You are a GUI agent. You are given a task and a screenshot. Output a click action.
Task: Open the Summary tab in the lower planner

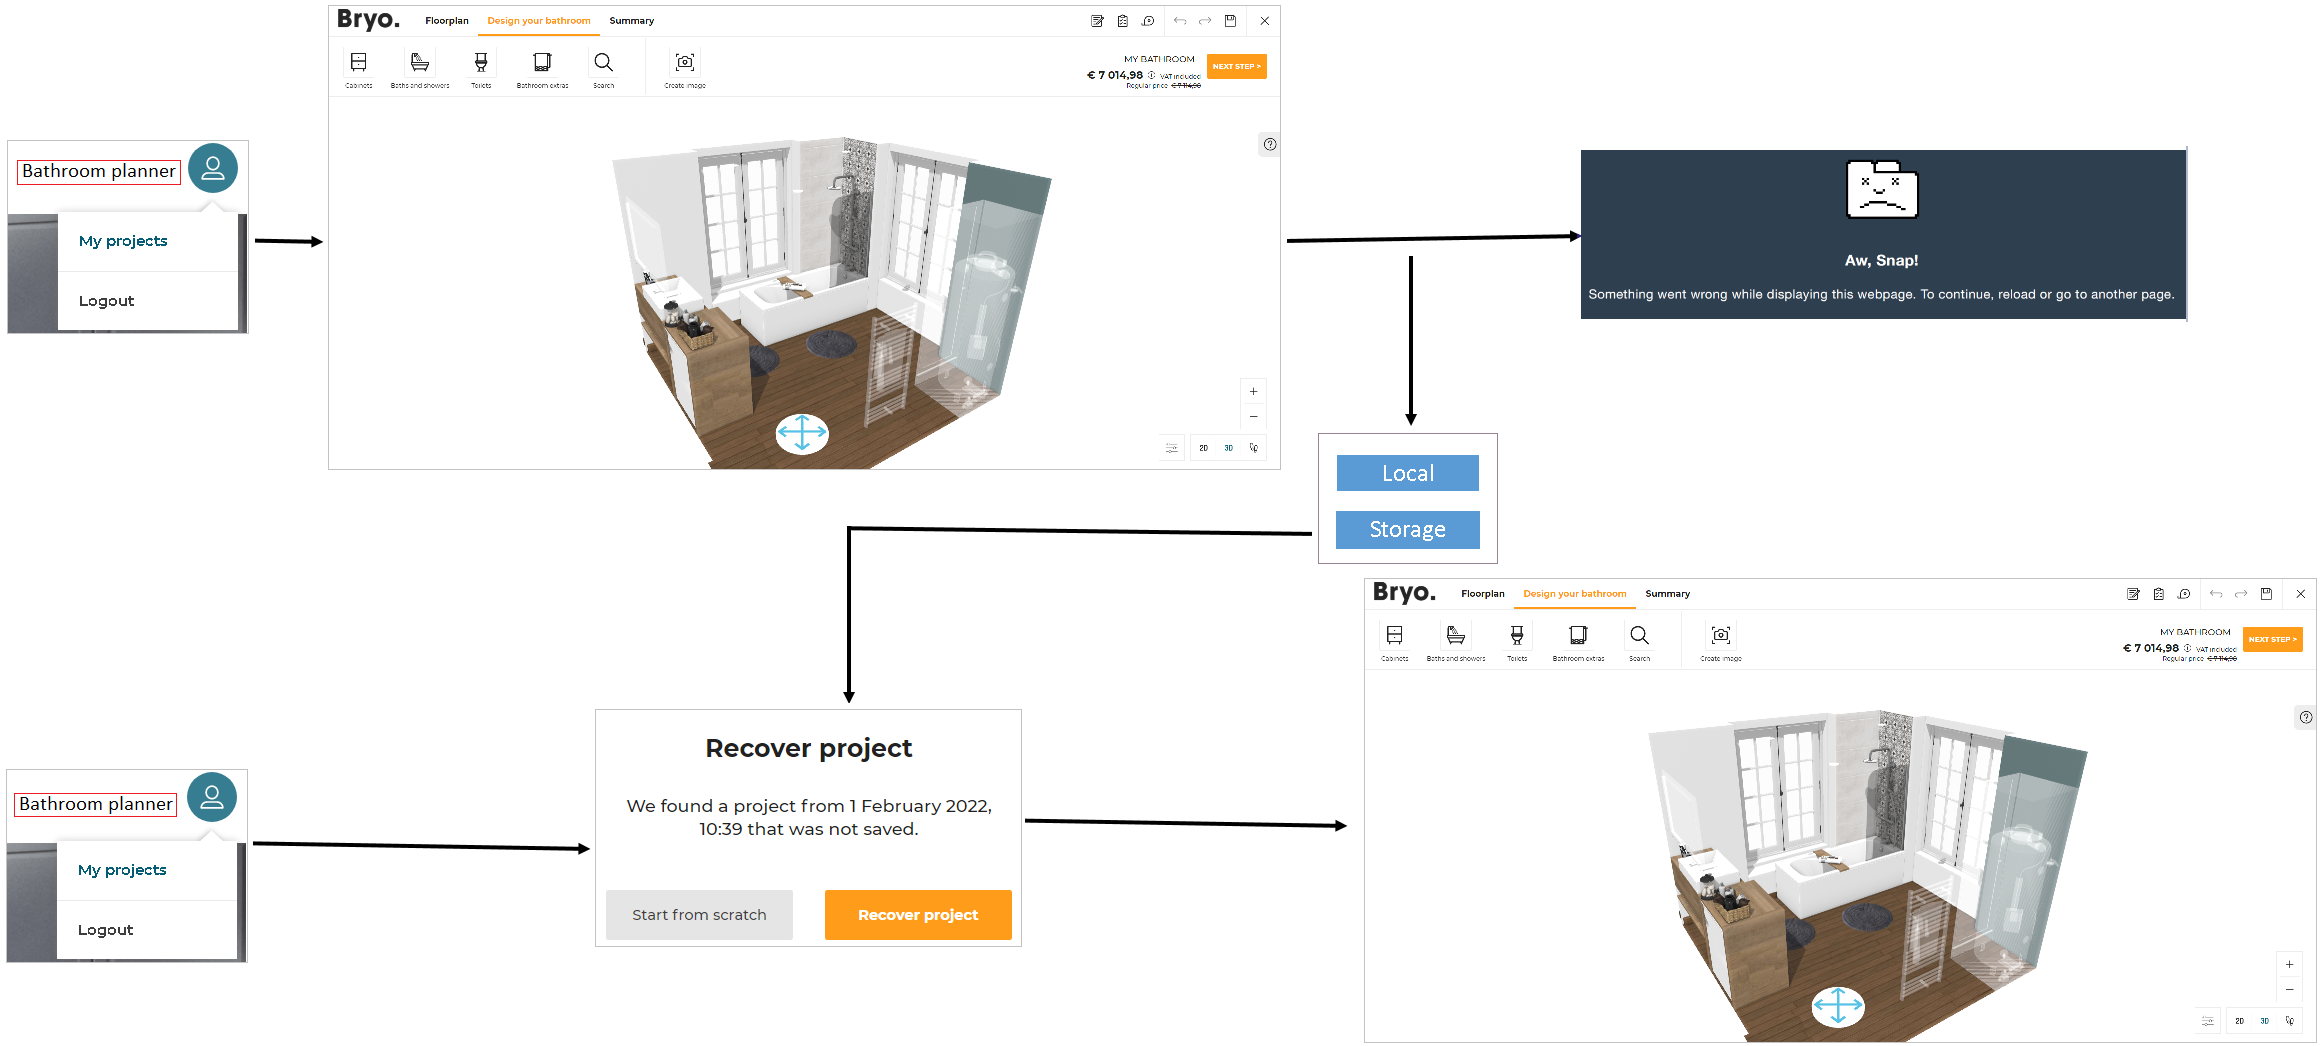tap(1667, 594)
